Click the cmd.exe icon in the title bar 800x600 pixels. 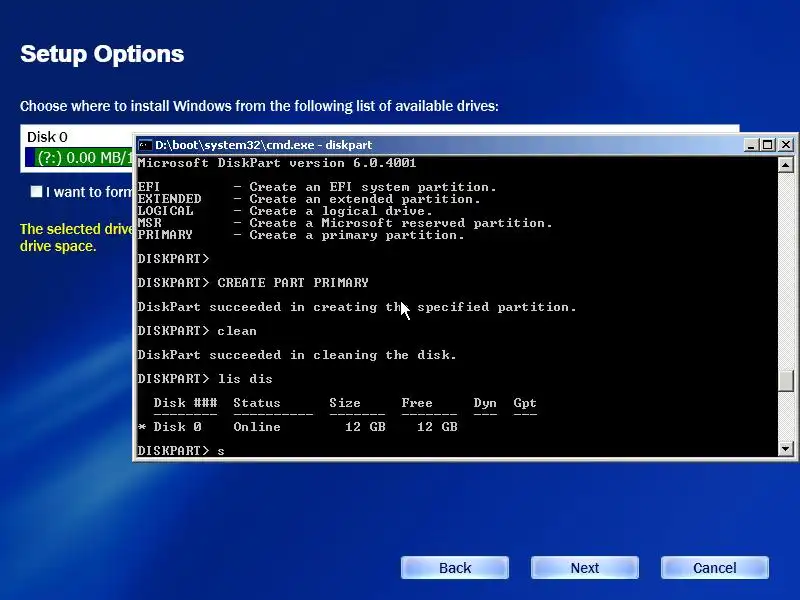pyautogui.click(x=145, y=145)
